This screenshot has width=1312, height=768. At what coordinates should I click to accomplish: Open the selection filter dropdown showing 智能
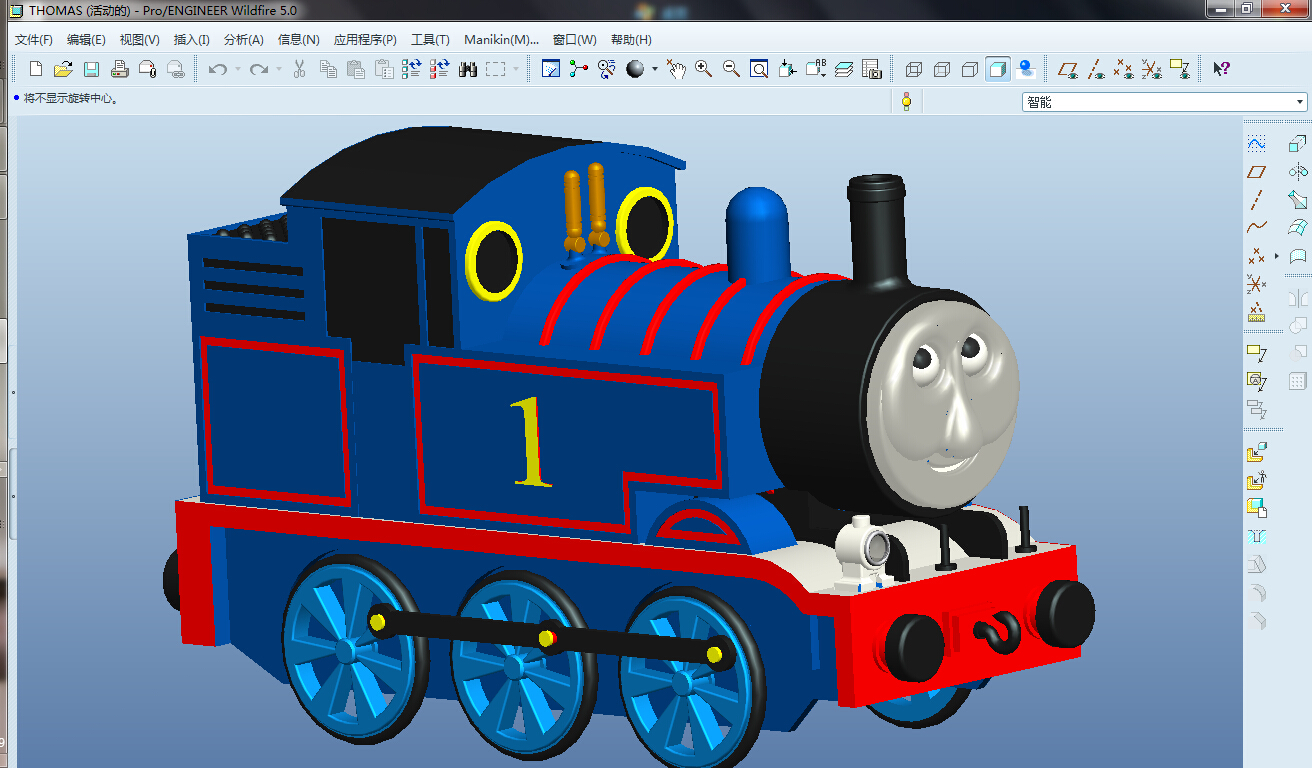pos(1165,102)
